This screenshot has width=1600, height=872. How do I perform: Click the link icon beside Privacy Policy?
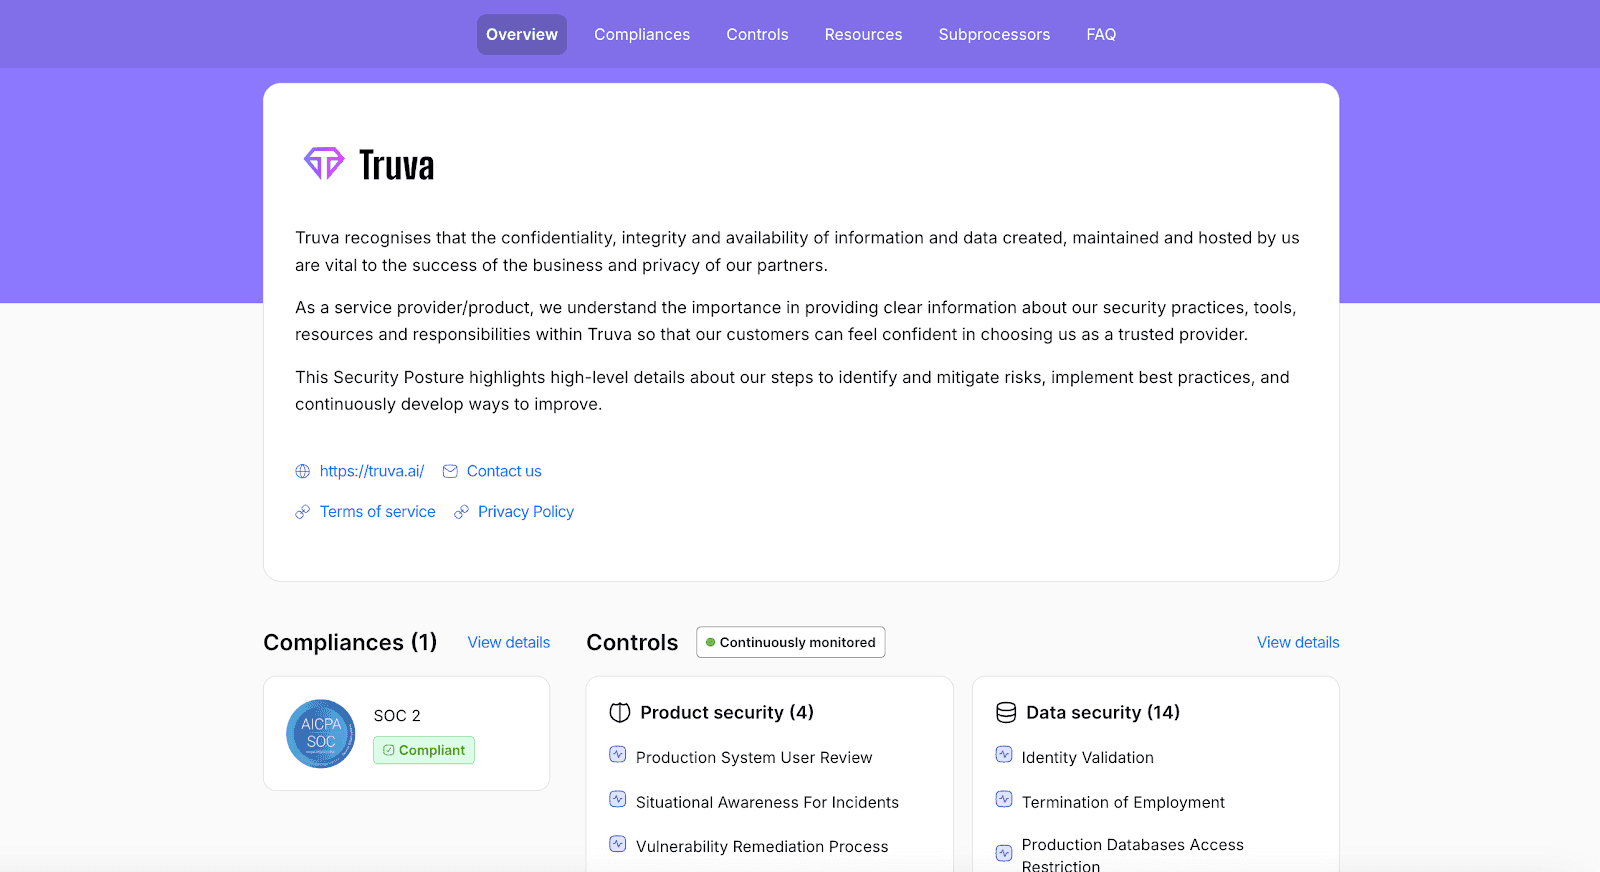pos(461,512)
